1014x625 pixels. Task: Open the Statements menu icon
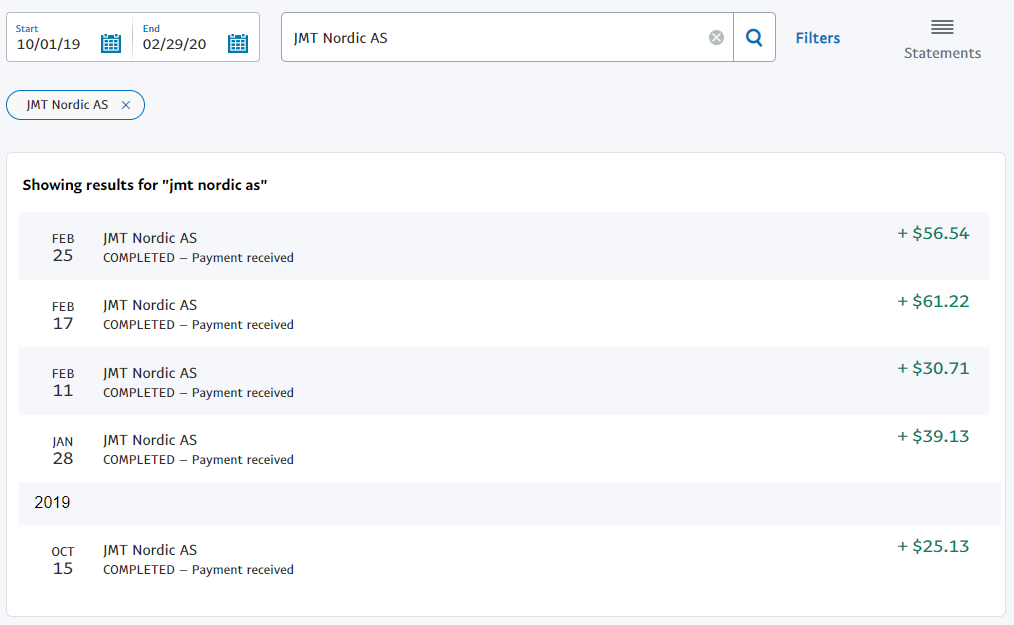point(942,27)
